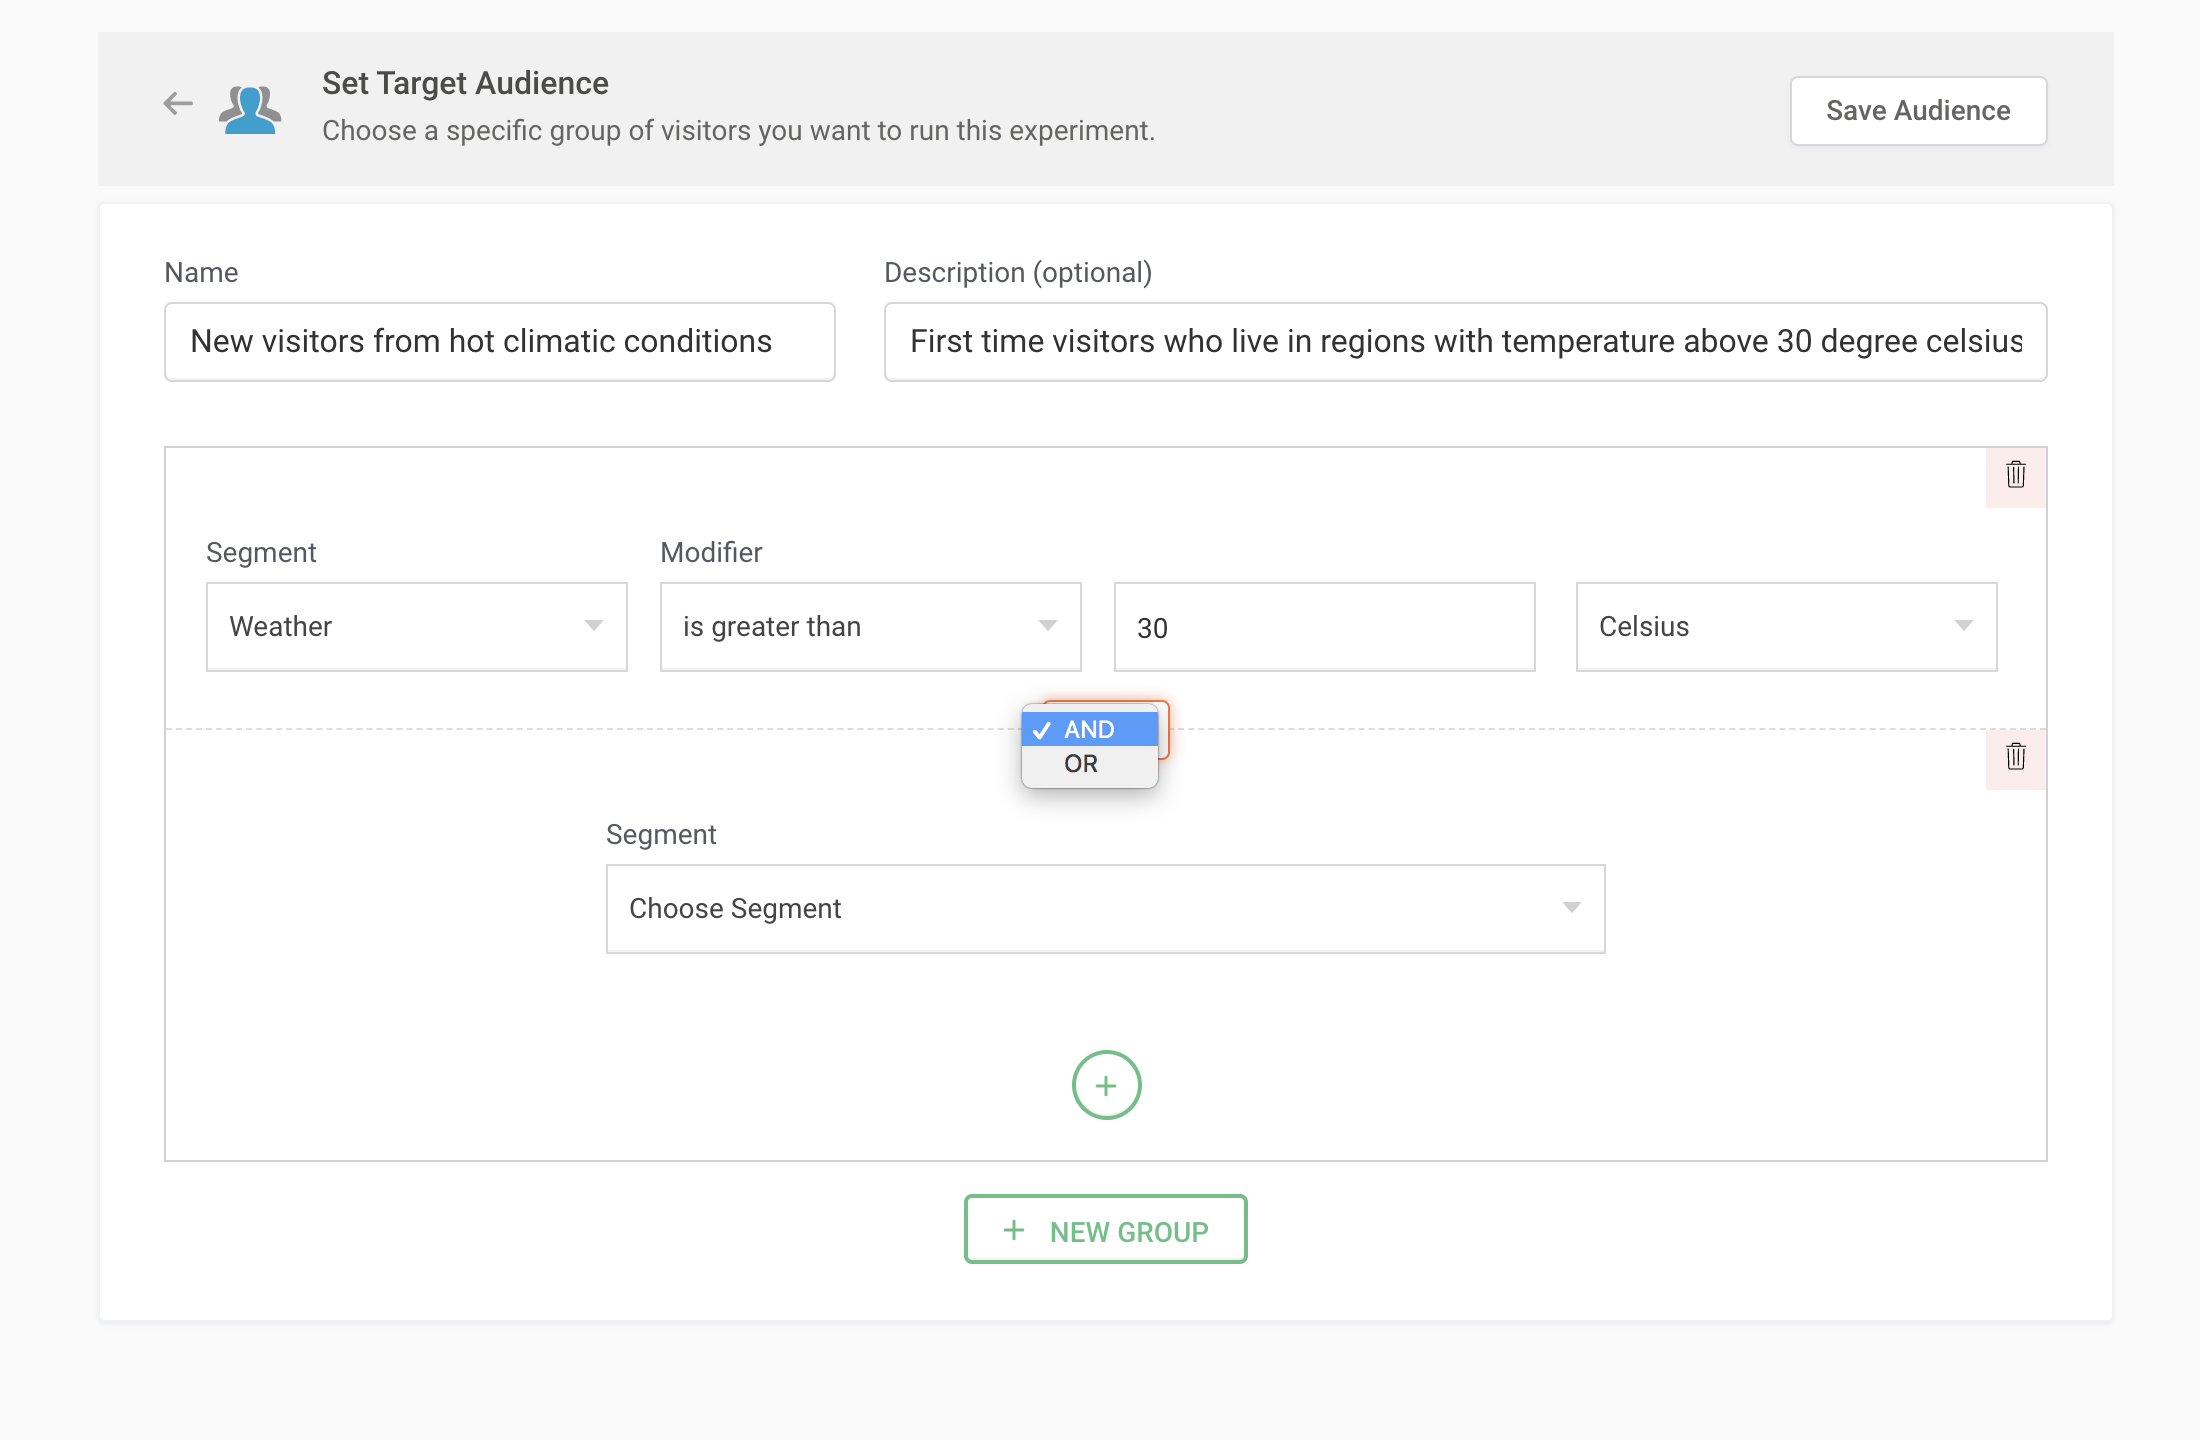
Task: Click the temperature value field showing 30
Action: [x=1323, y=628]
